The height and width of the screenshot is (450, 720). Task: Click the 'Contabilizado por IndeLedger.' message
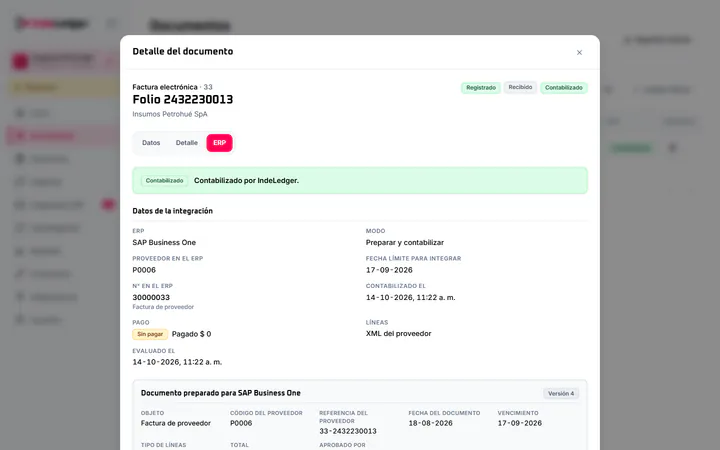point(246,180)
